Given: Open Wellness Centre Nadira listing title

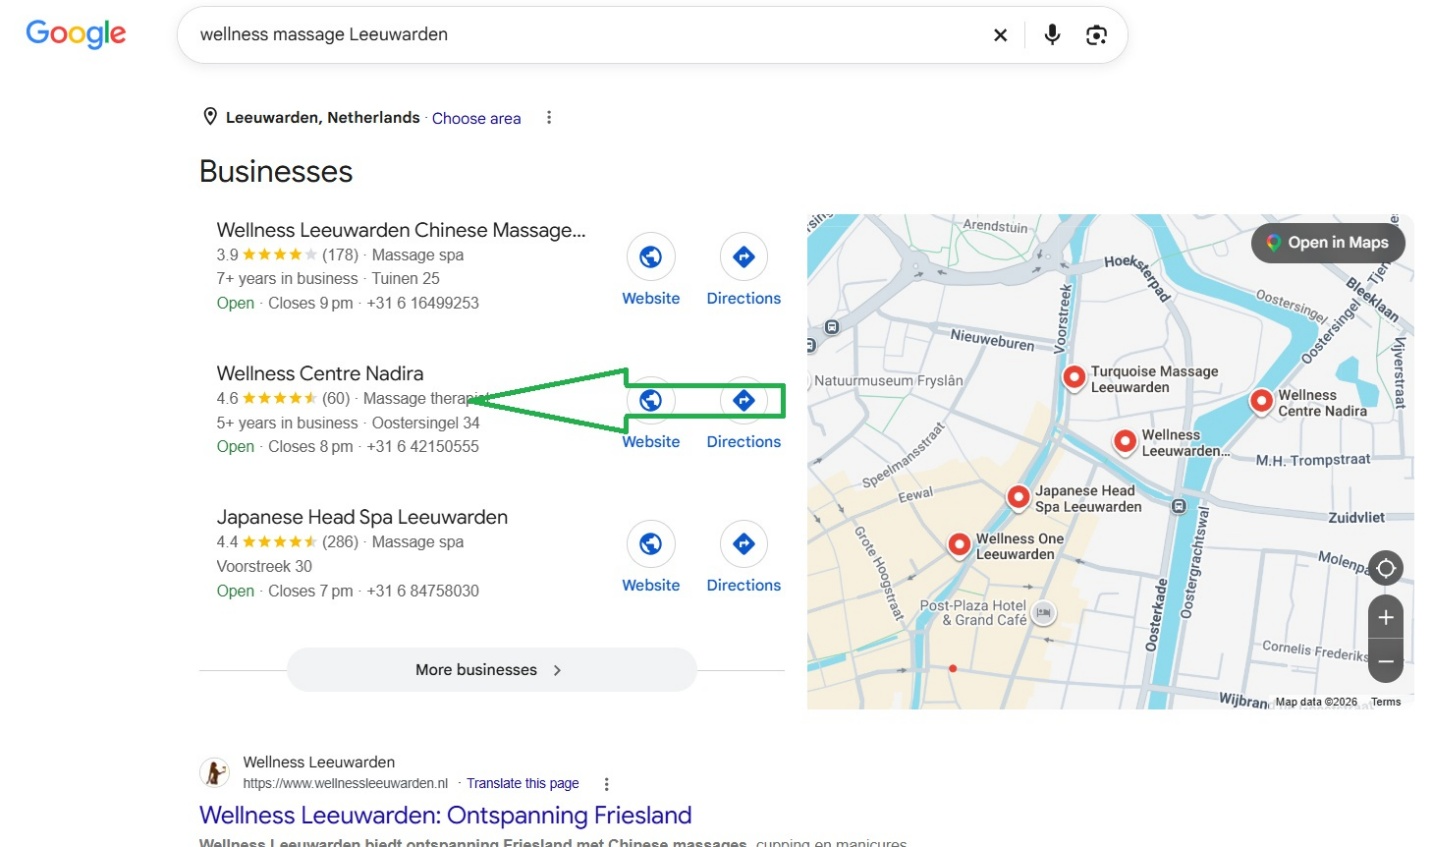Looking at the screenshot, I should pos(320,373).
